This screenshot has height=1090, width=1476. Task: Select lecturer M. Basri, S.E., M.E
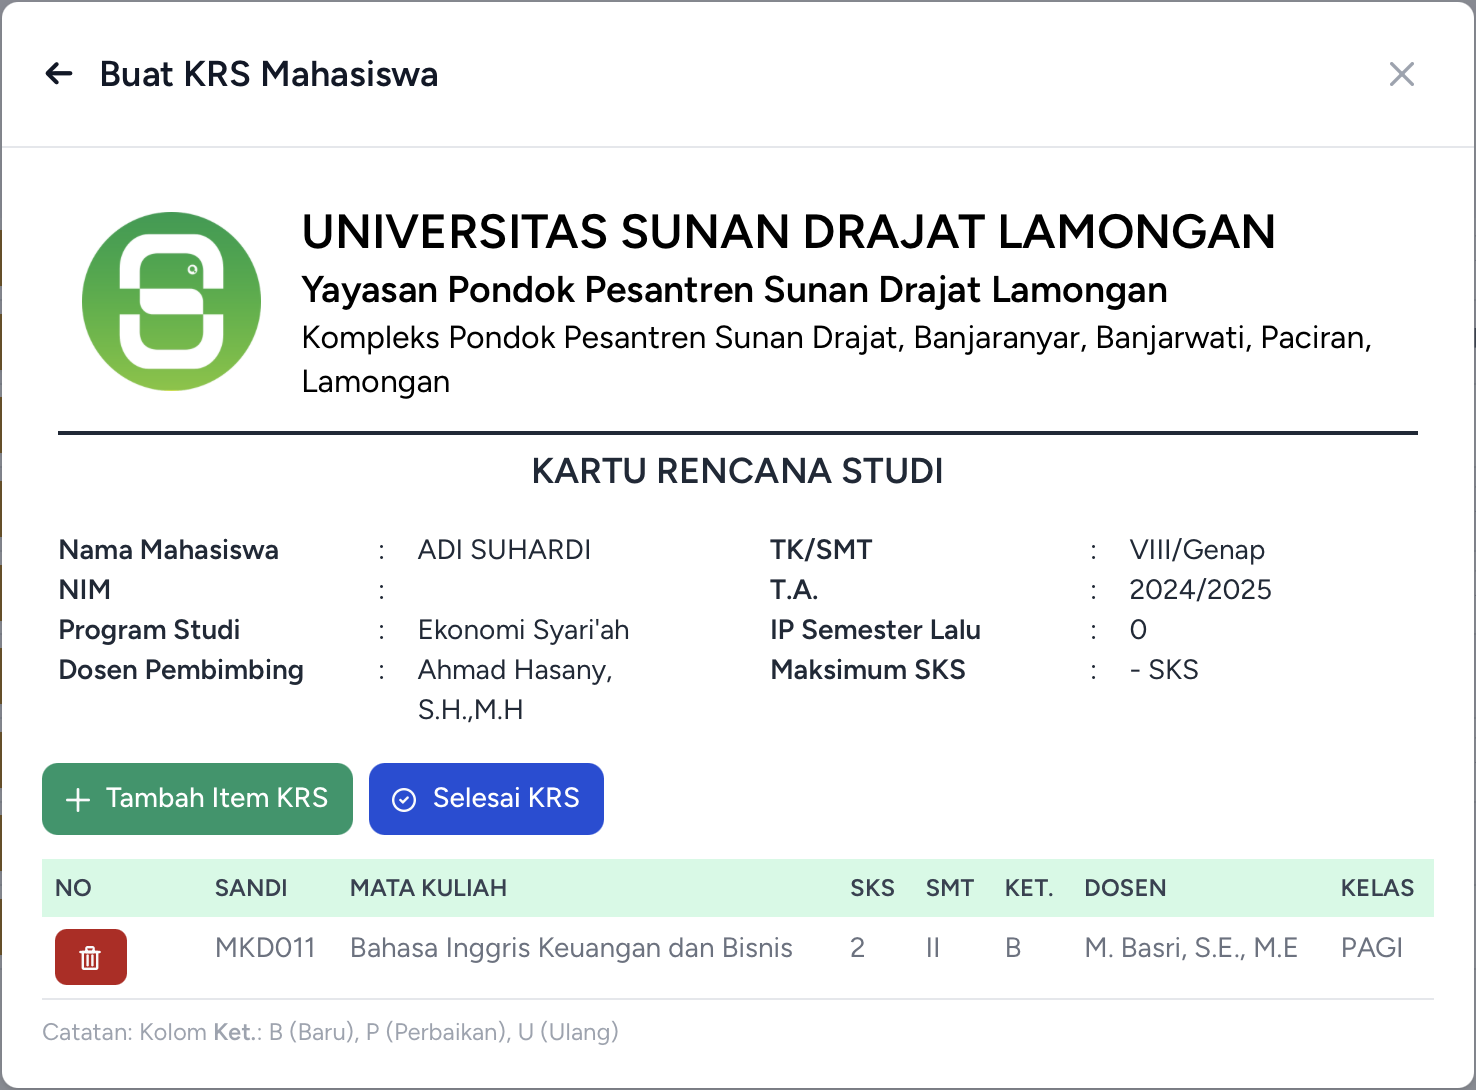coord(1191,948)
